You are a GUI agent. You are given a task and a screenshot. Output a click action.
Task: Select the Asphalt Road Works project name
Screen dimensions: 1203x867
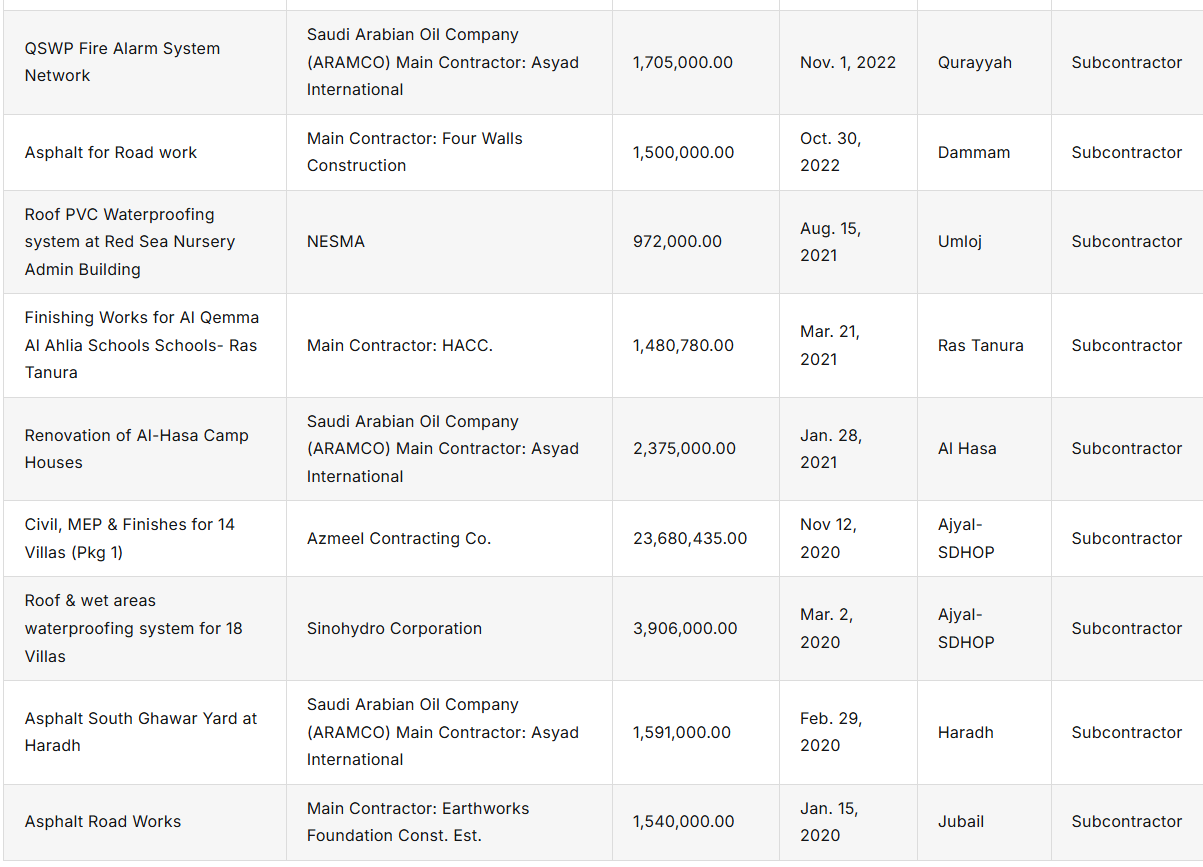point(103,821)
